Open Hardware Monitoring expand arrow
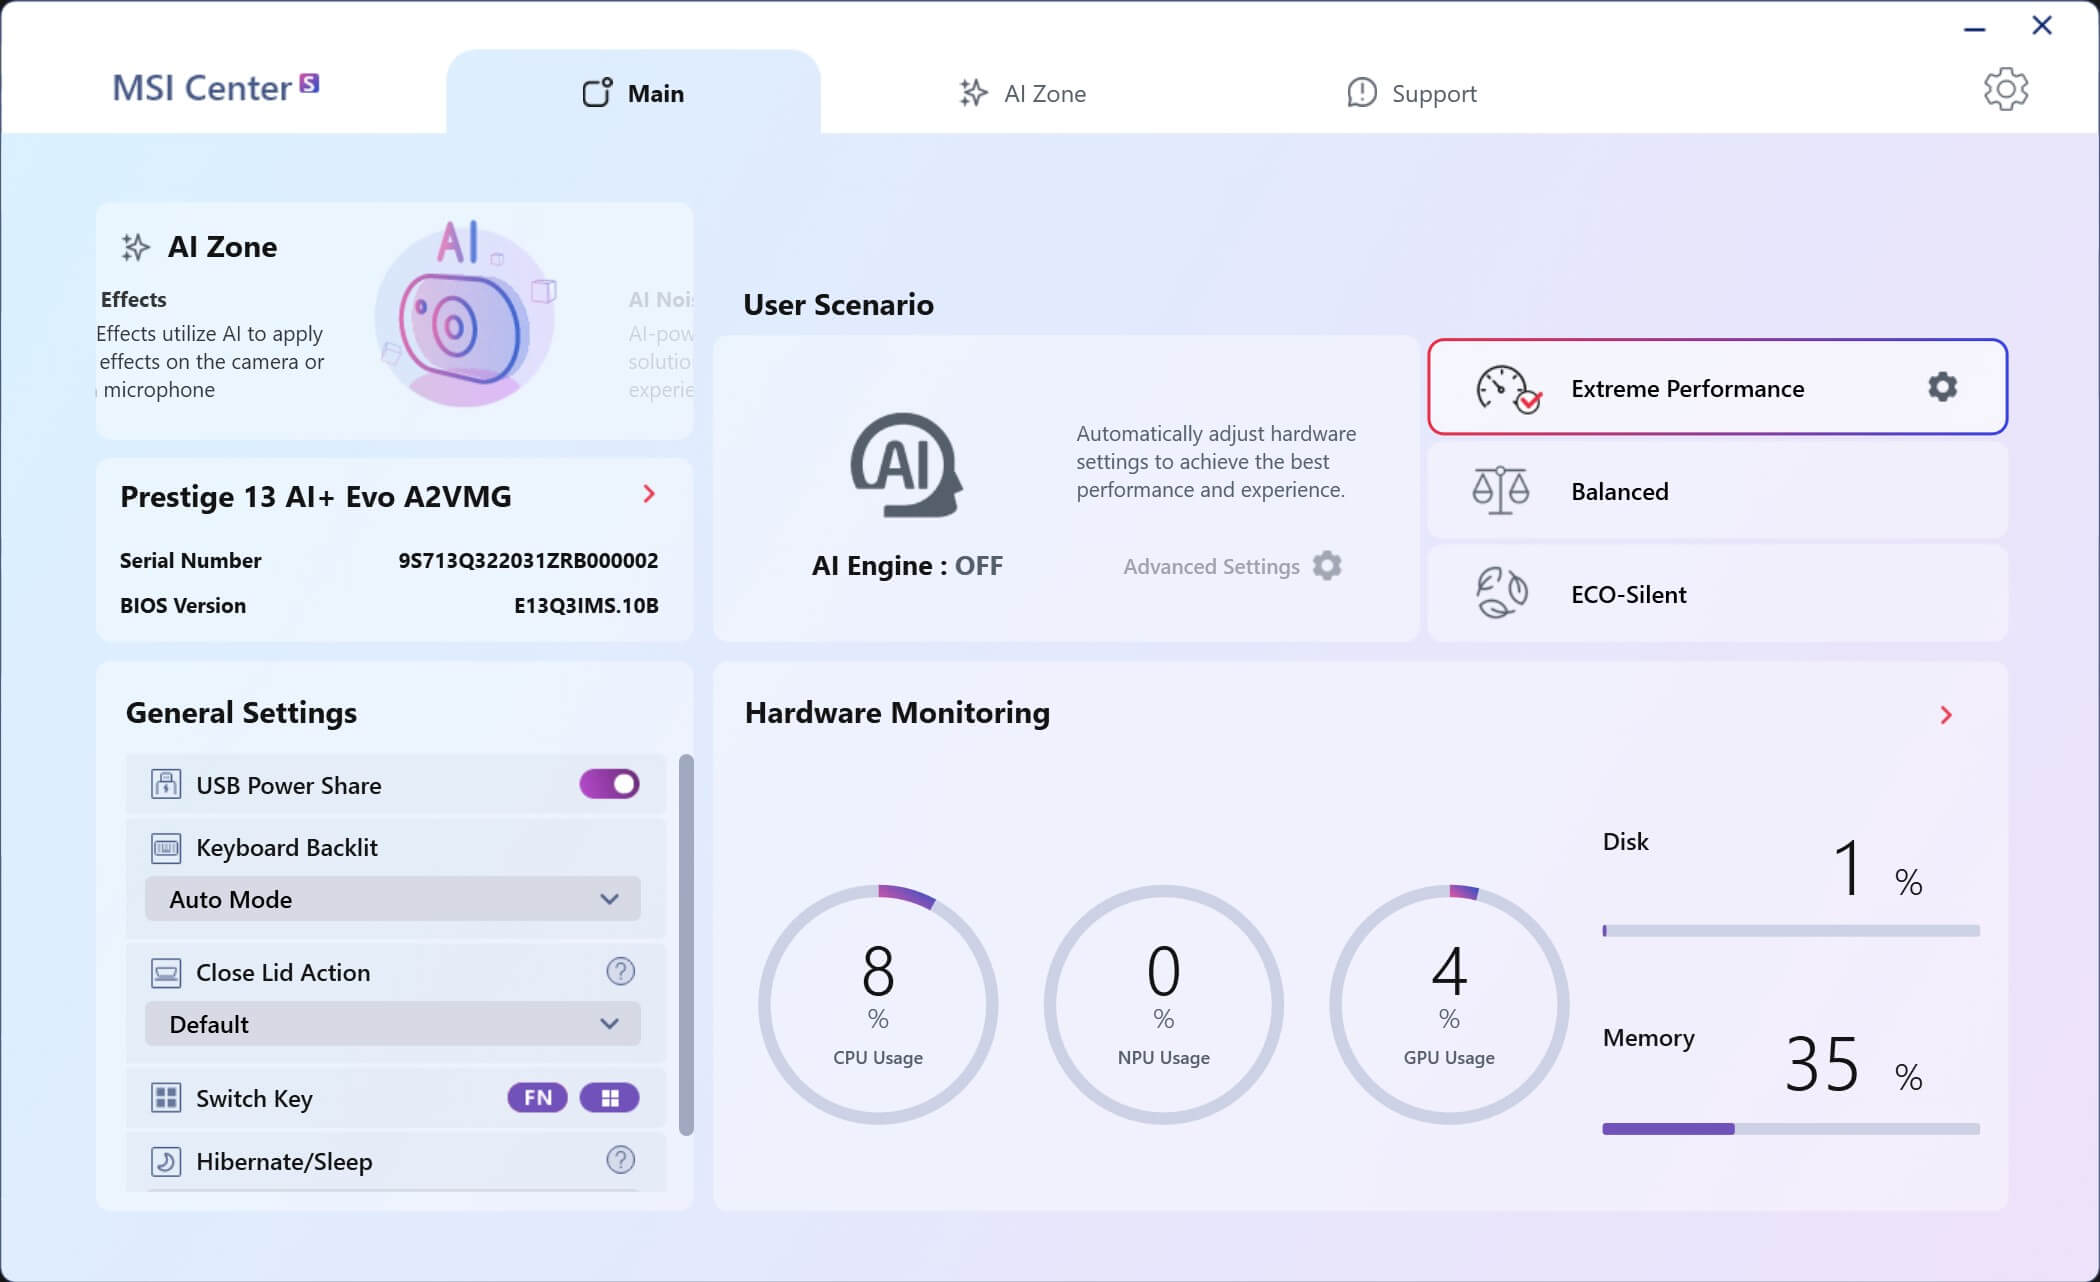The width and height of the screenshot is (2100, 1282). [x=1947, y=715]
